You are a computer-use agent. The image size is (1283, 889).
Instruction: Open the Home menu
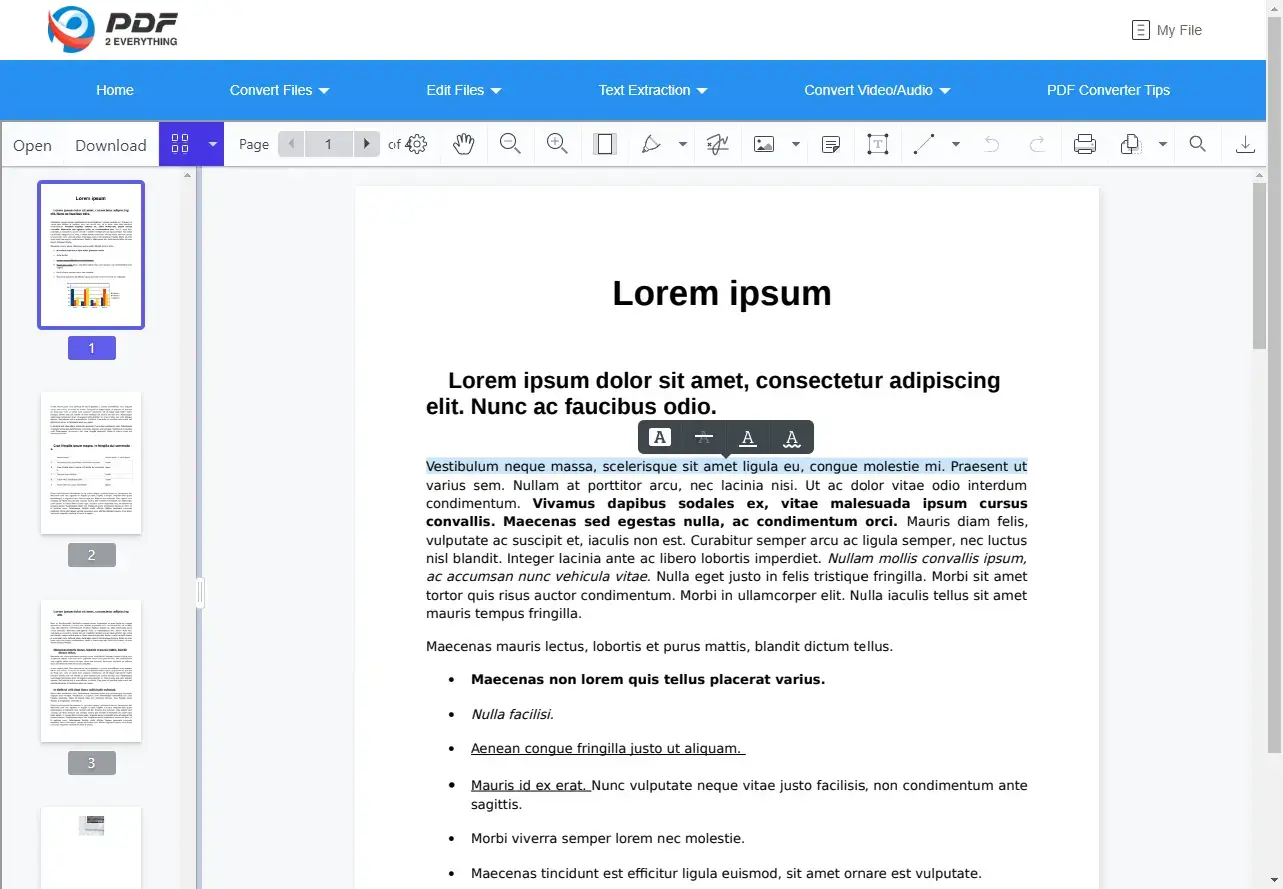pyautogui.click(x=115, y=90)
